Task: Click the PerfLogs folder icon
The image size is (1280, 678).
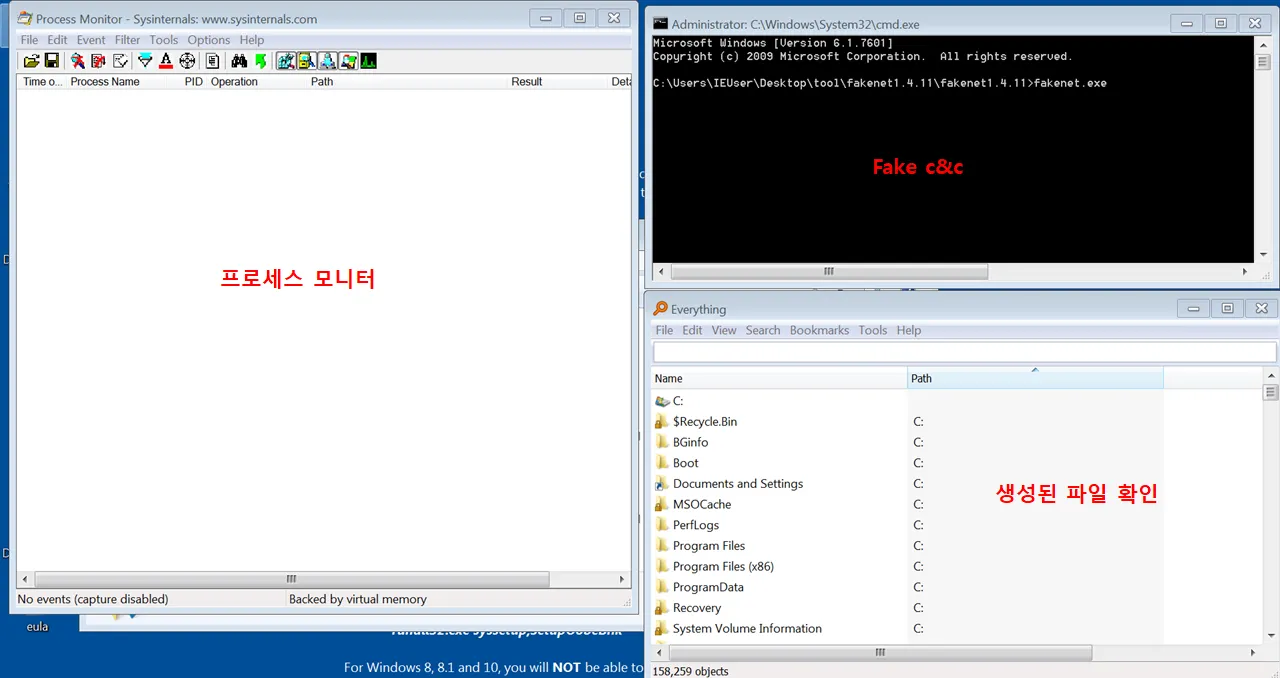Action: point(662,525)
